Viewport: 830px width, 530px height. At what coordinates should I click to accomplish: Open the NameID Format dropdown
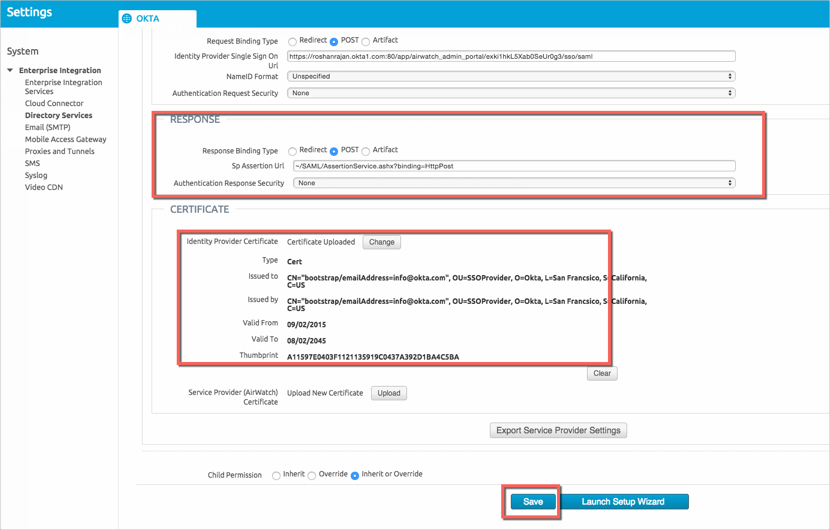click(511, 76)
